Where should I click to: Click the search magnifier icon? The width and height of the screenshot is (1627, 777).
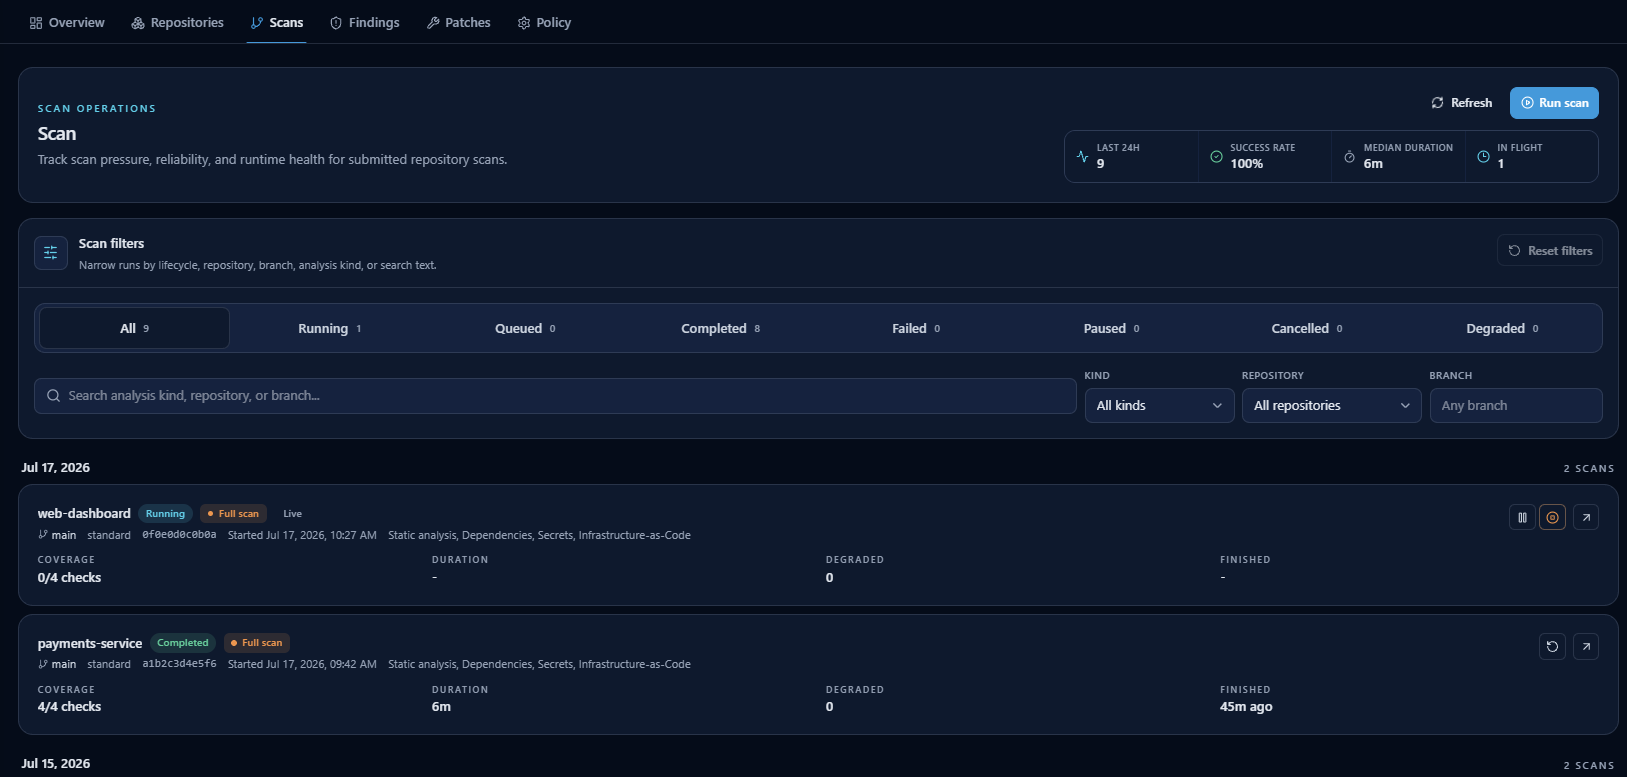coord(54,396)
